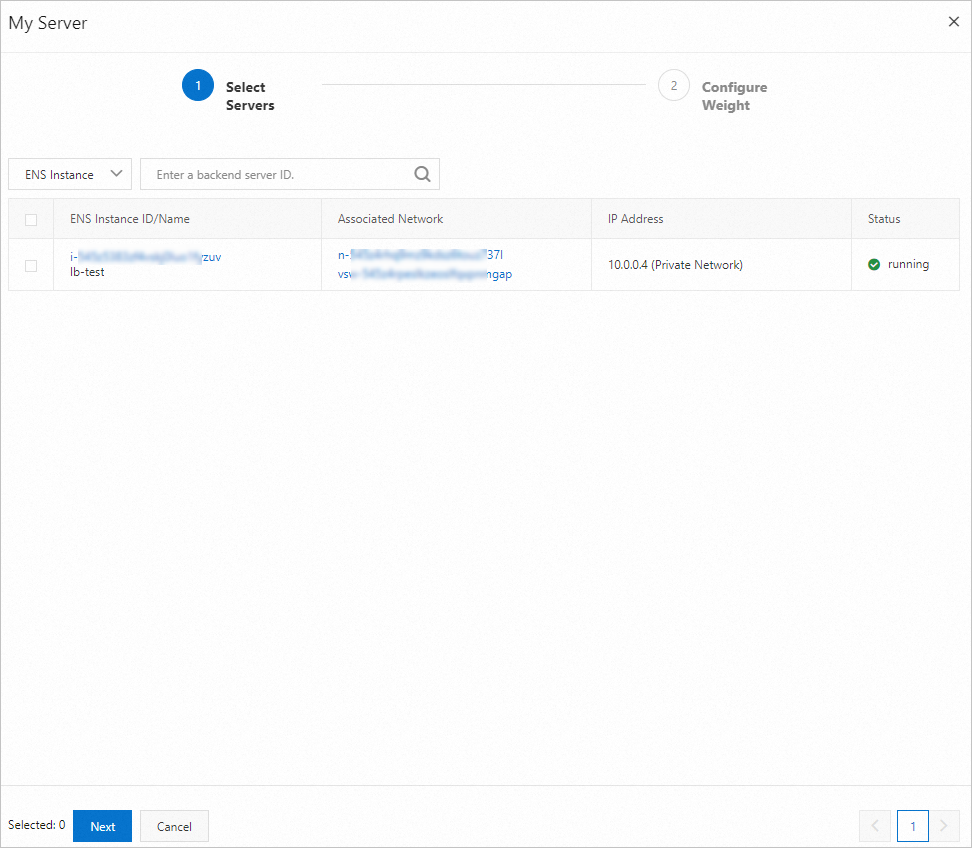The image size is (972, 848).
Task: Click the lb-test instance name
Action: 87,272
